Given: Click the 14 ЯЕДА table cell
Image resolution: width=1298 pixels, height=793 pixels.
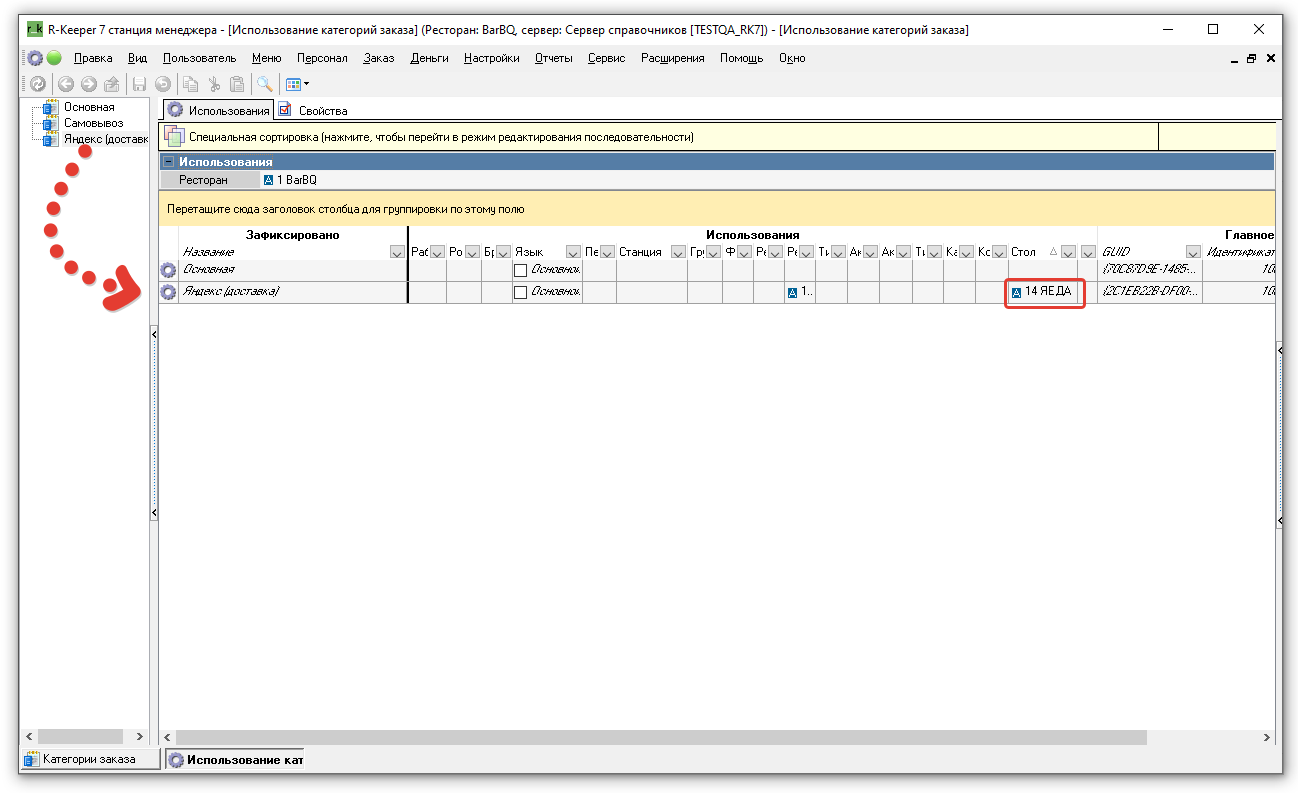Looking at the screenshot, I should click(1045, 292).
